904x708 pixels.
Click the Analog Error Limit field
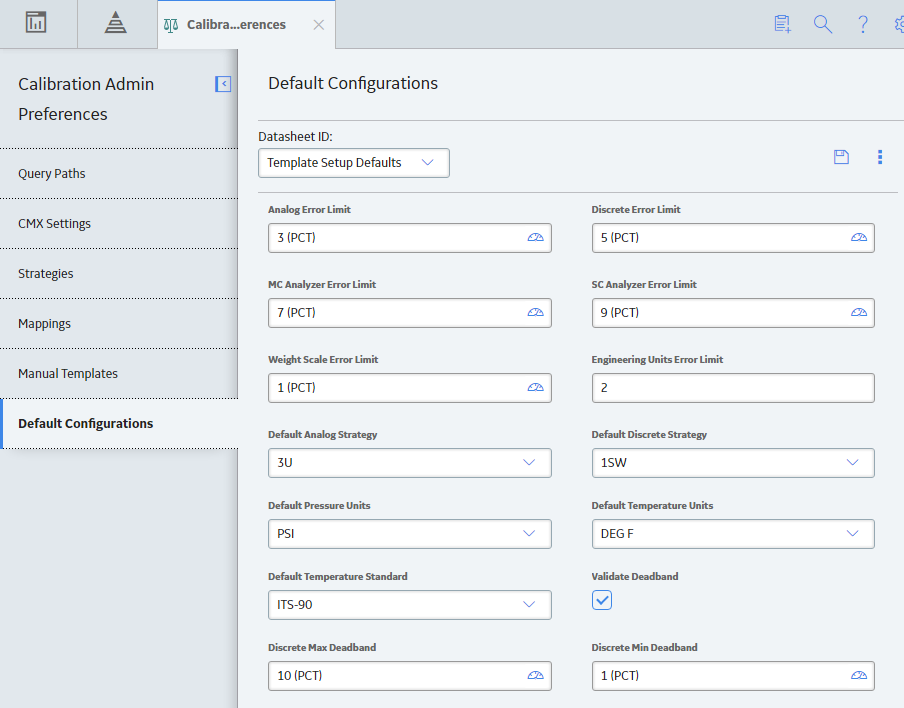[410, 238]
